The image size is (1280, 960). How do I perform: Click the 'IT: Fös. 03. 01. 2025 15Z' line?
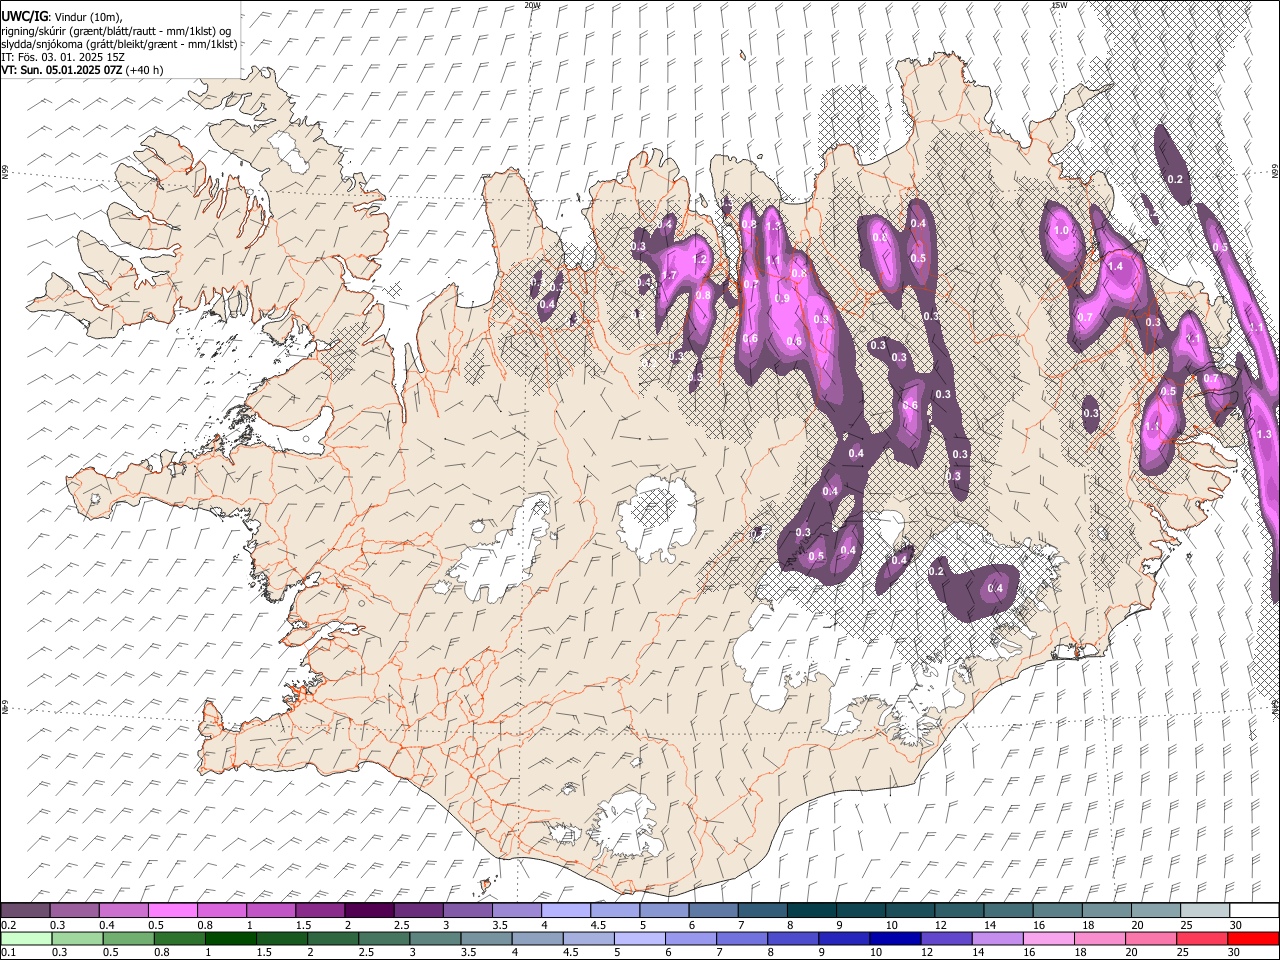(x=62, y=57)
